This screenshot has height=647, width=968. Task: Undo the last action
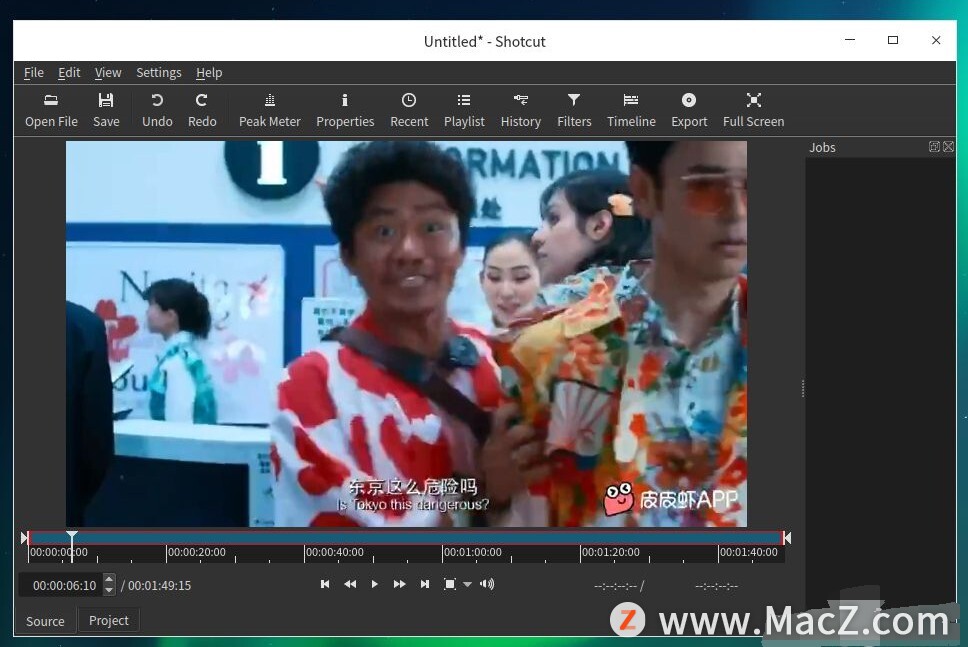coord(157,110)
